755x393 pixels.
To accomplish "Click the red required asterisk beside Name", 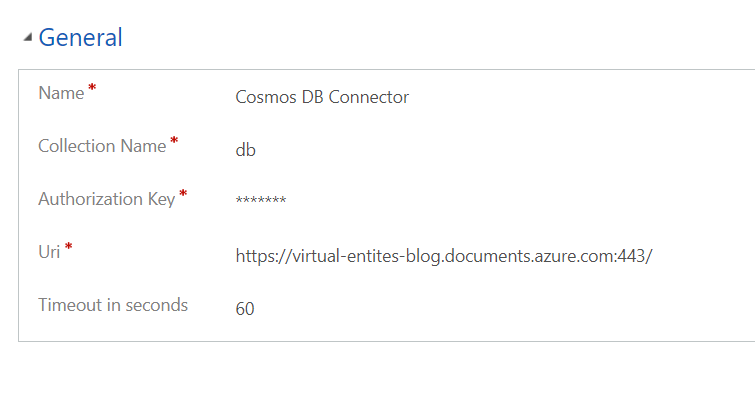I will coord(92,88).
